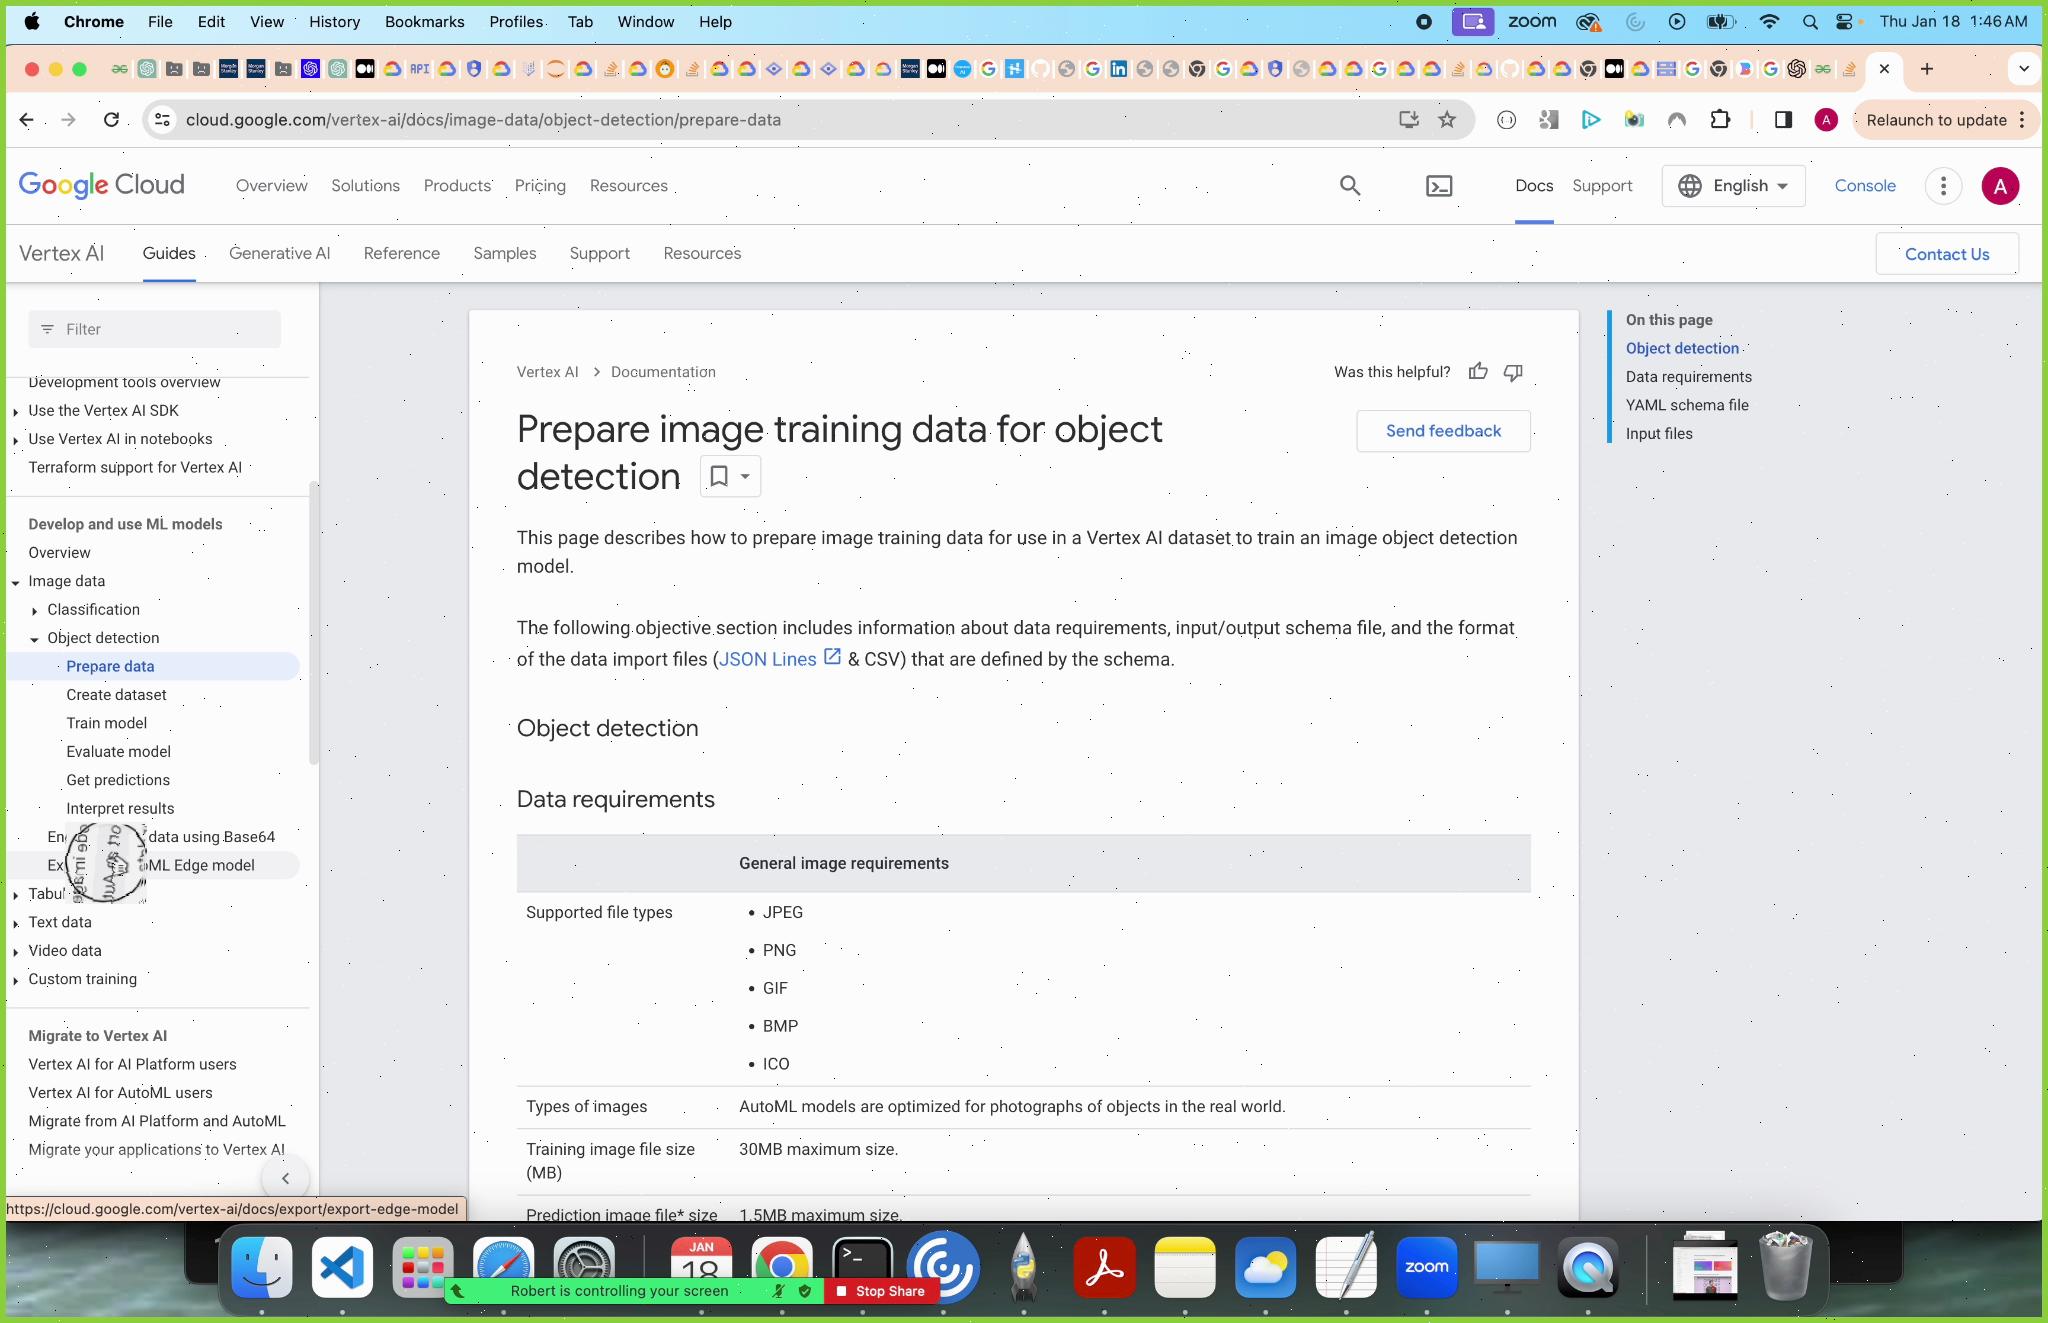Screen dimensions: 2048x1323
Task: Click the thumbs down not helpful icon
Action: point(1513,372)
